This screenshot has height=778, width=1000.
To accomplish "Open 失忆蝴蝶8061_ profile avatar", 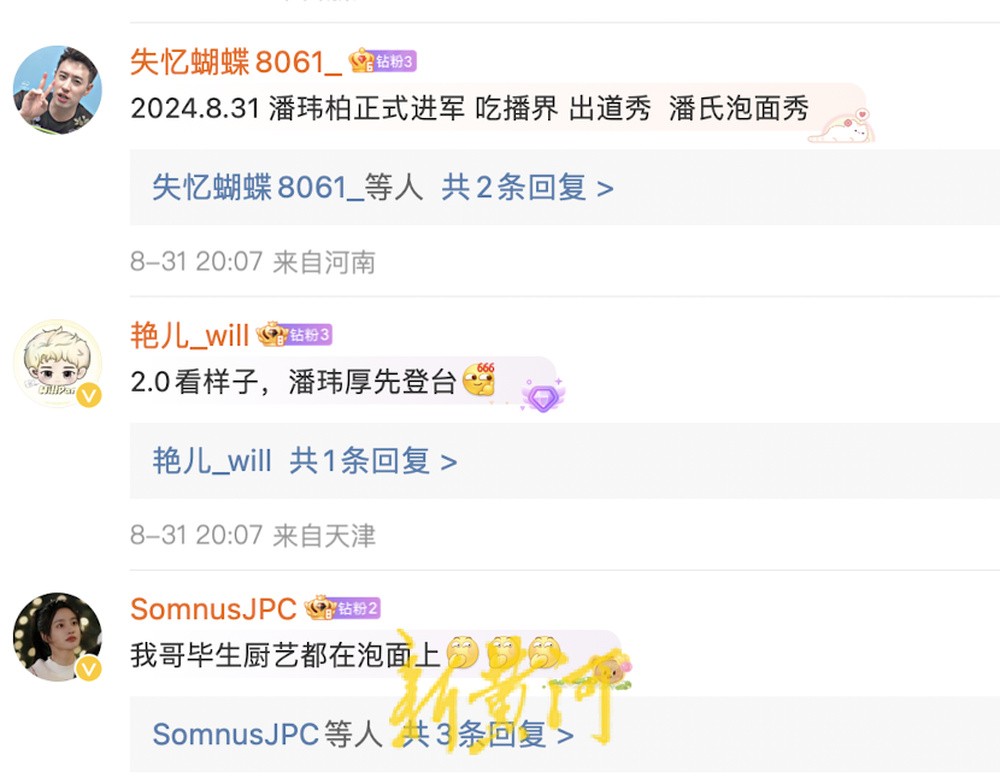I will pos(57,89).
